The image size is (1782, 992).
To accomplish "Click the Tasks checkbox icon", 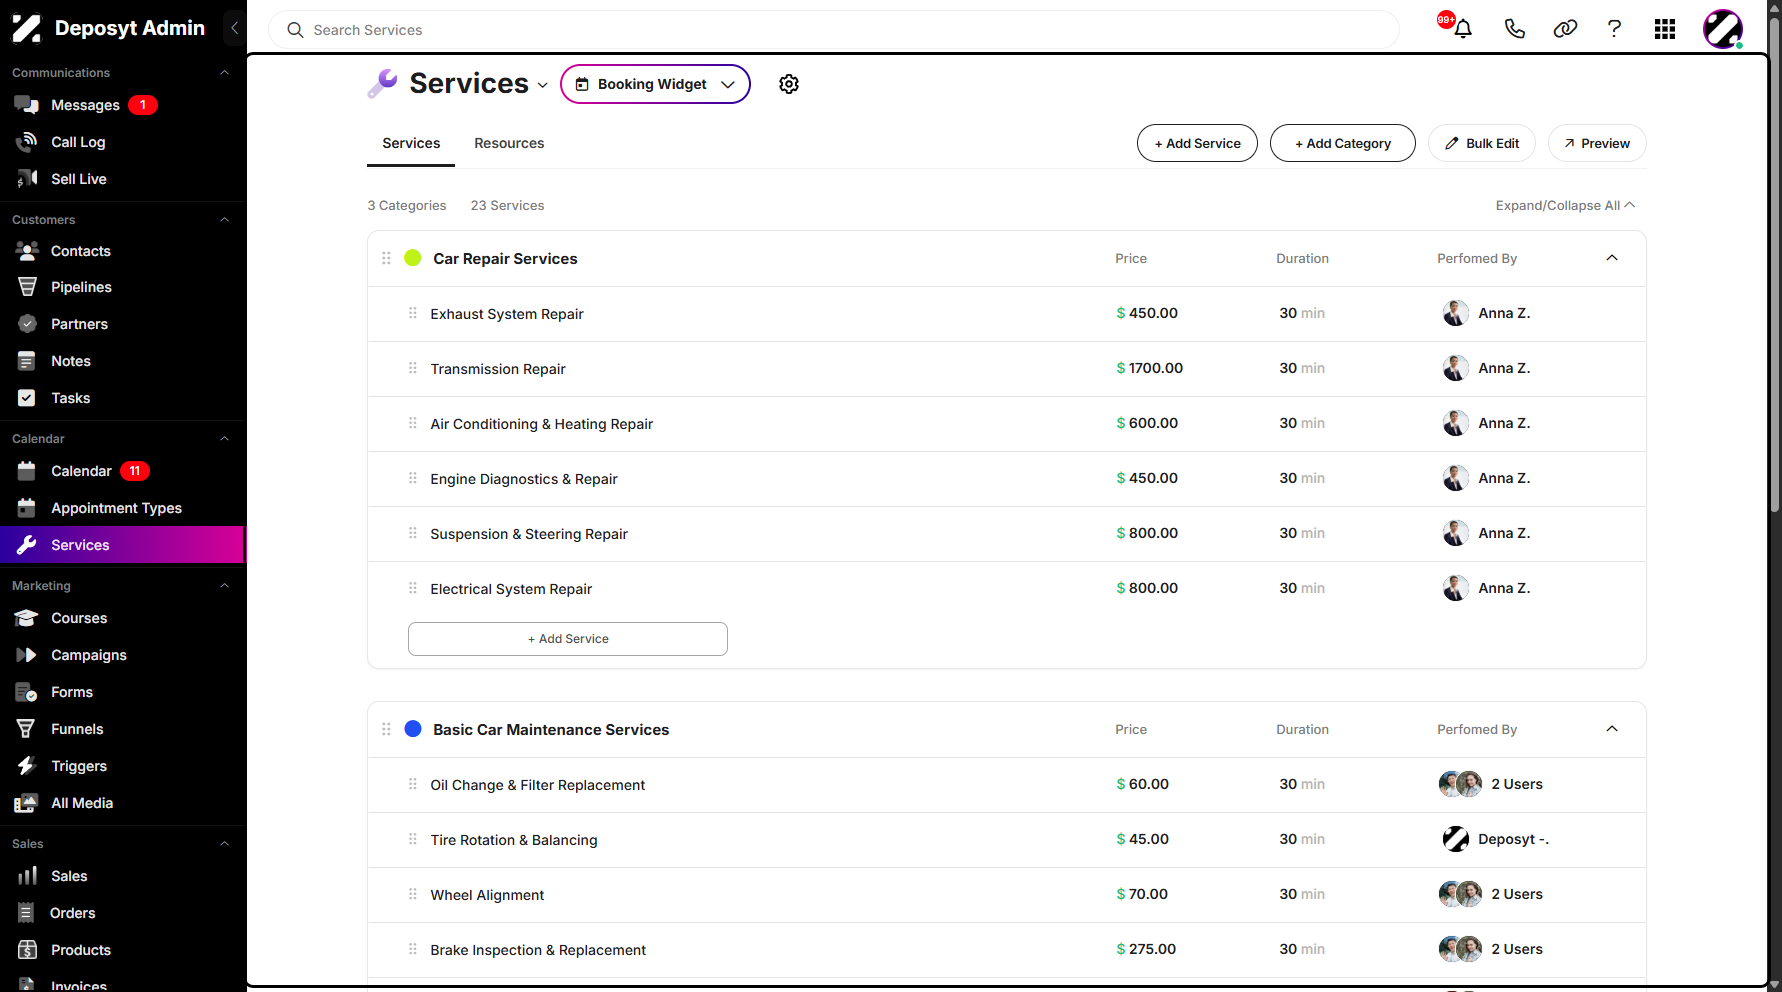I will pos(27,398).
